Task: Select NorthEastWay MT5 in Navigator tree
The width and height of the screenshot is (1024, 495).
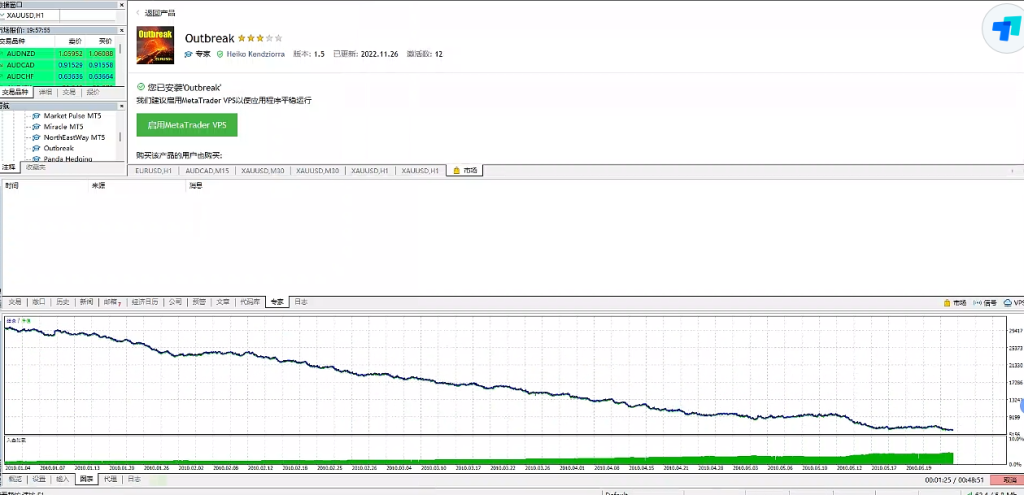Action: click(x=74, y=138)
